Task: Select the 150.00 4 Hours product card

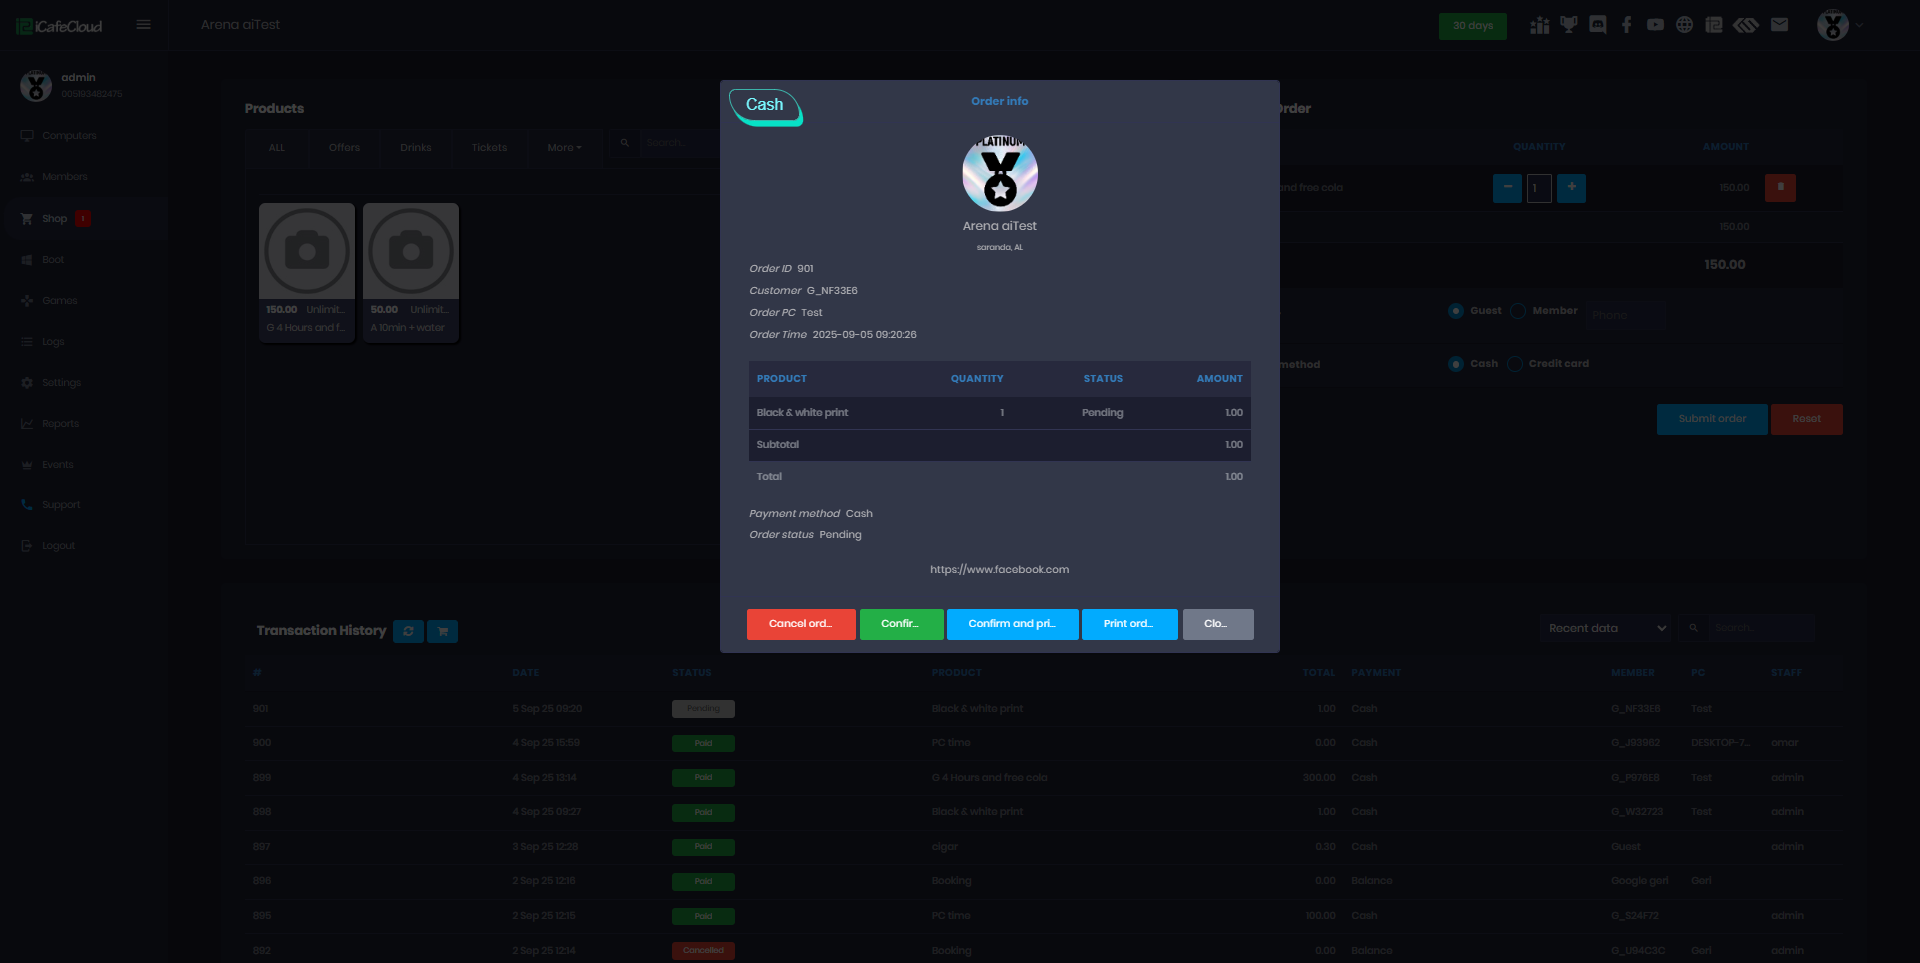Action: pyautogui.click(x=307, y=273)
